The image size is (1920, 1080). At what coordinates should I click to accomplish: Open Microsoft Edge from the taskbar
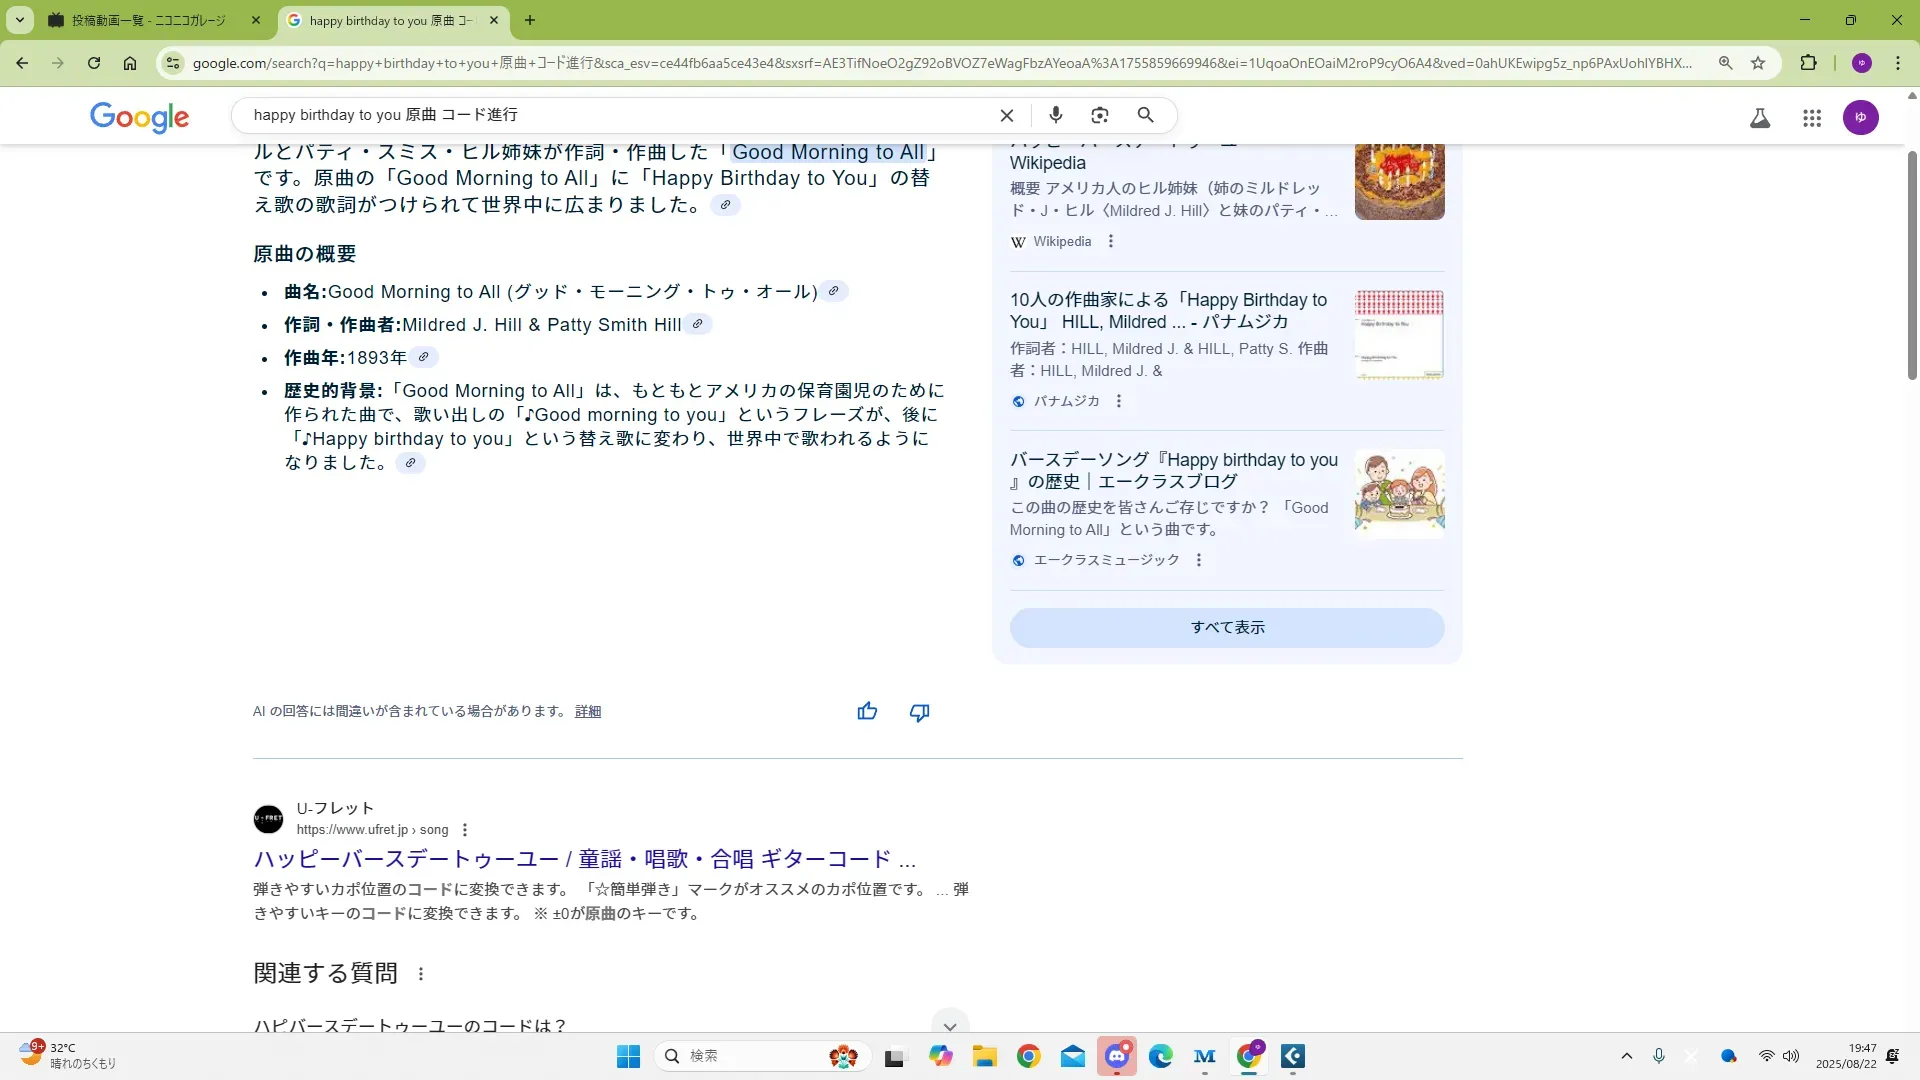[x=1160, y=1056]
